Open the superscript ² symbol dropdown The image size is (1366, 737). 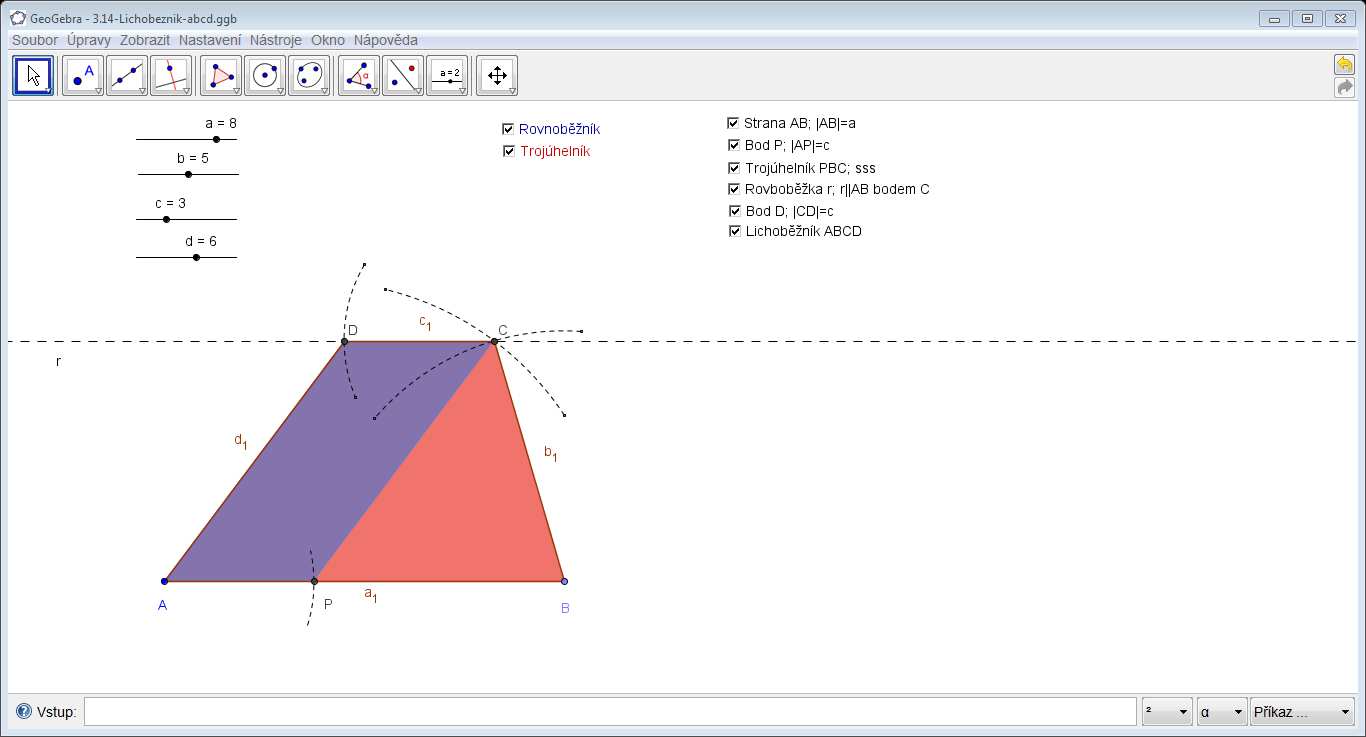1167,712
